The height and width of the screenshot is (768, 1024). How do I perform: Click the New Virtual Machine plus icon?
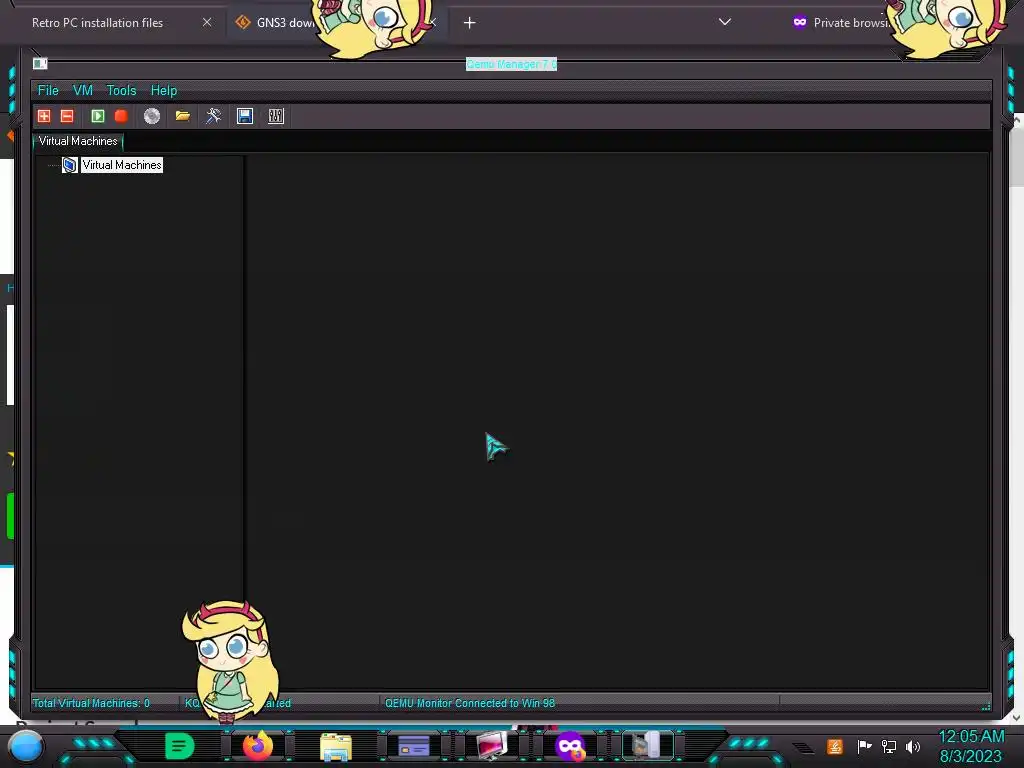[44, 116]
